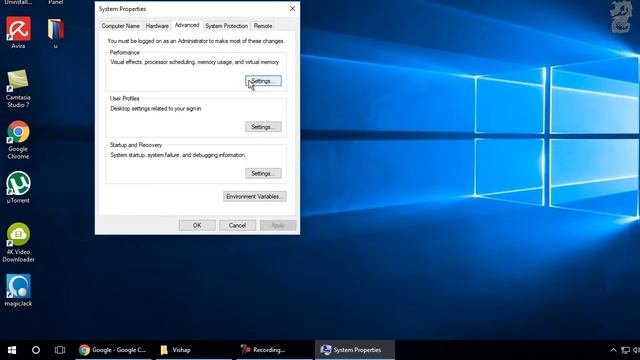640x360 pixels.
Task: Switch to Recording taskbar item
Action: coord(274,350)
